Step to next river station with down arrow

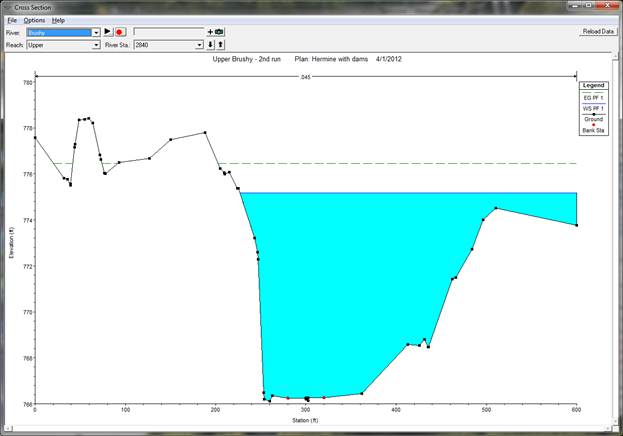click(x=210, y=45)
